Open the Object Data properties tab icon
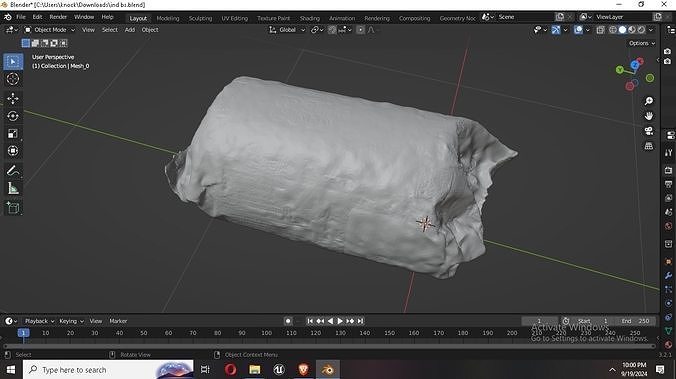 pos(669,331)
